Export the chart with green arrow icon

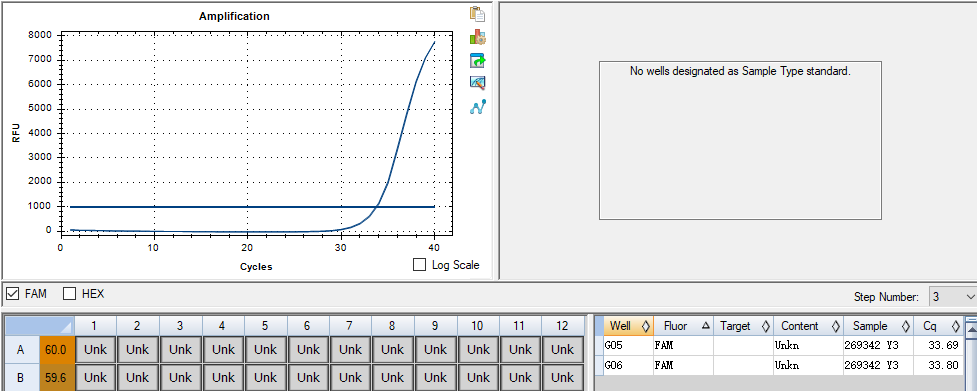tap(478, 60)
